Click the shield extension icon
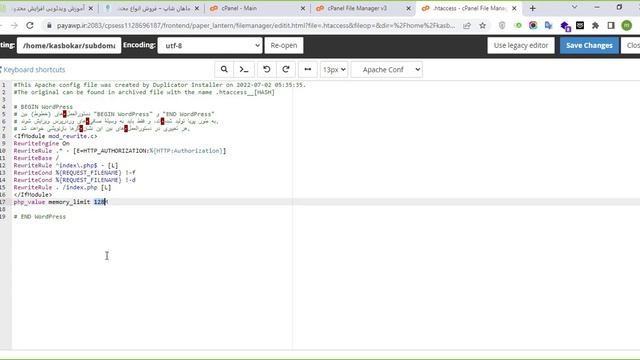This screenshot has width=640, height=360. [502, 25]
